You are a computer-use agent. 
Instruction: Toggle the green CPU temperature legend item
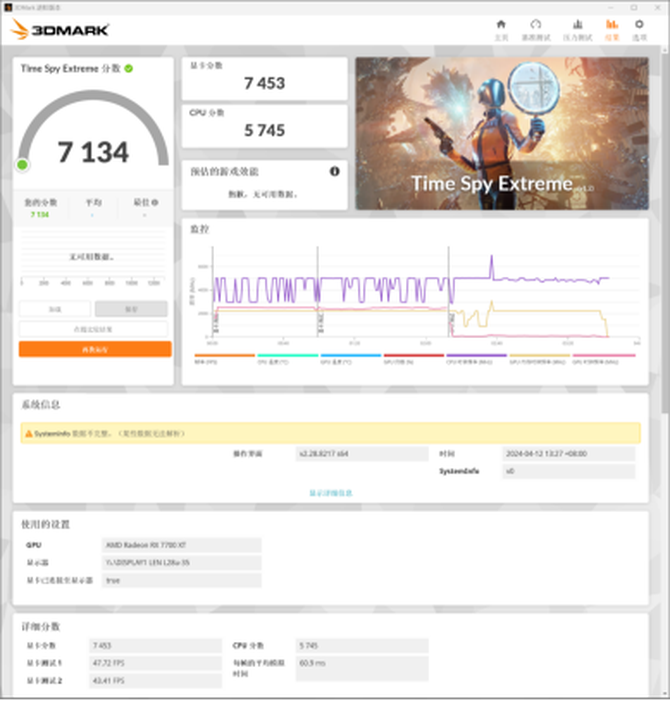pos(287,359)
